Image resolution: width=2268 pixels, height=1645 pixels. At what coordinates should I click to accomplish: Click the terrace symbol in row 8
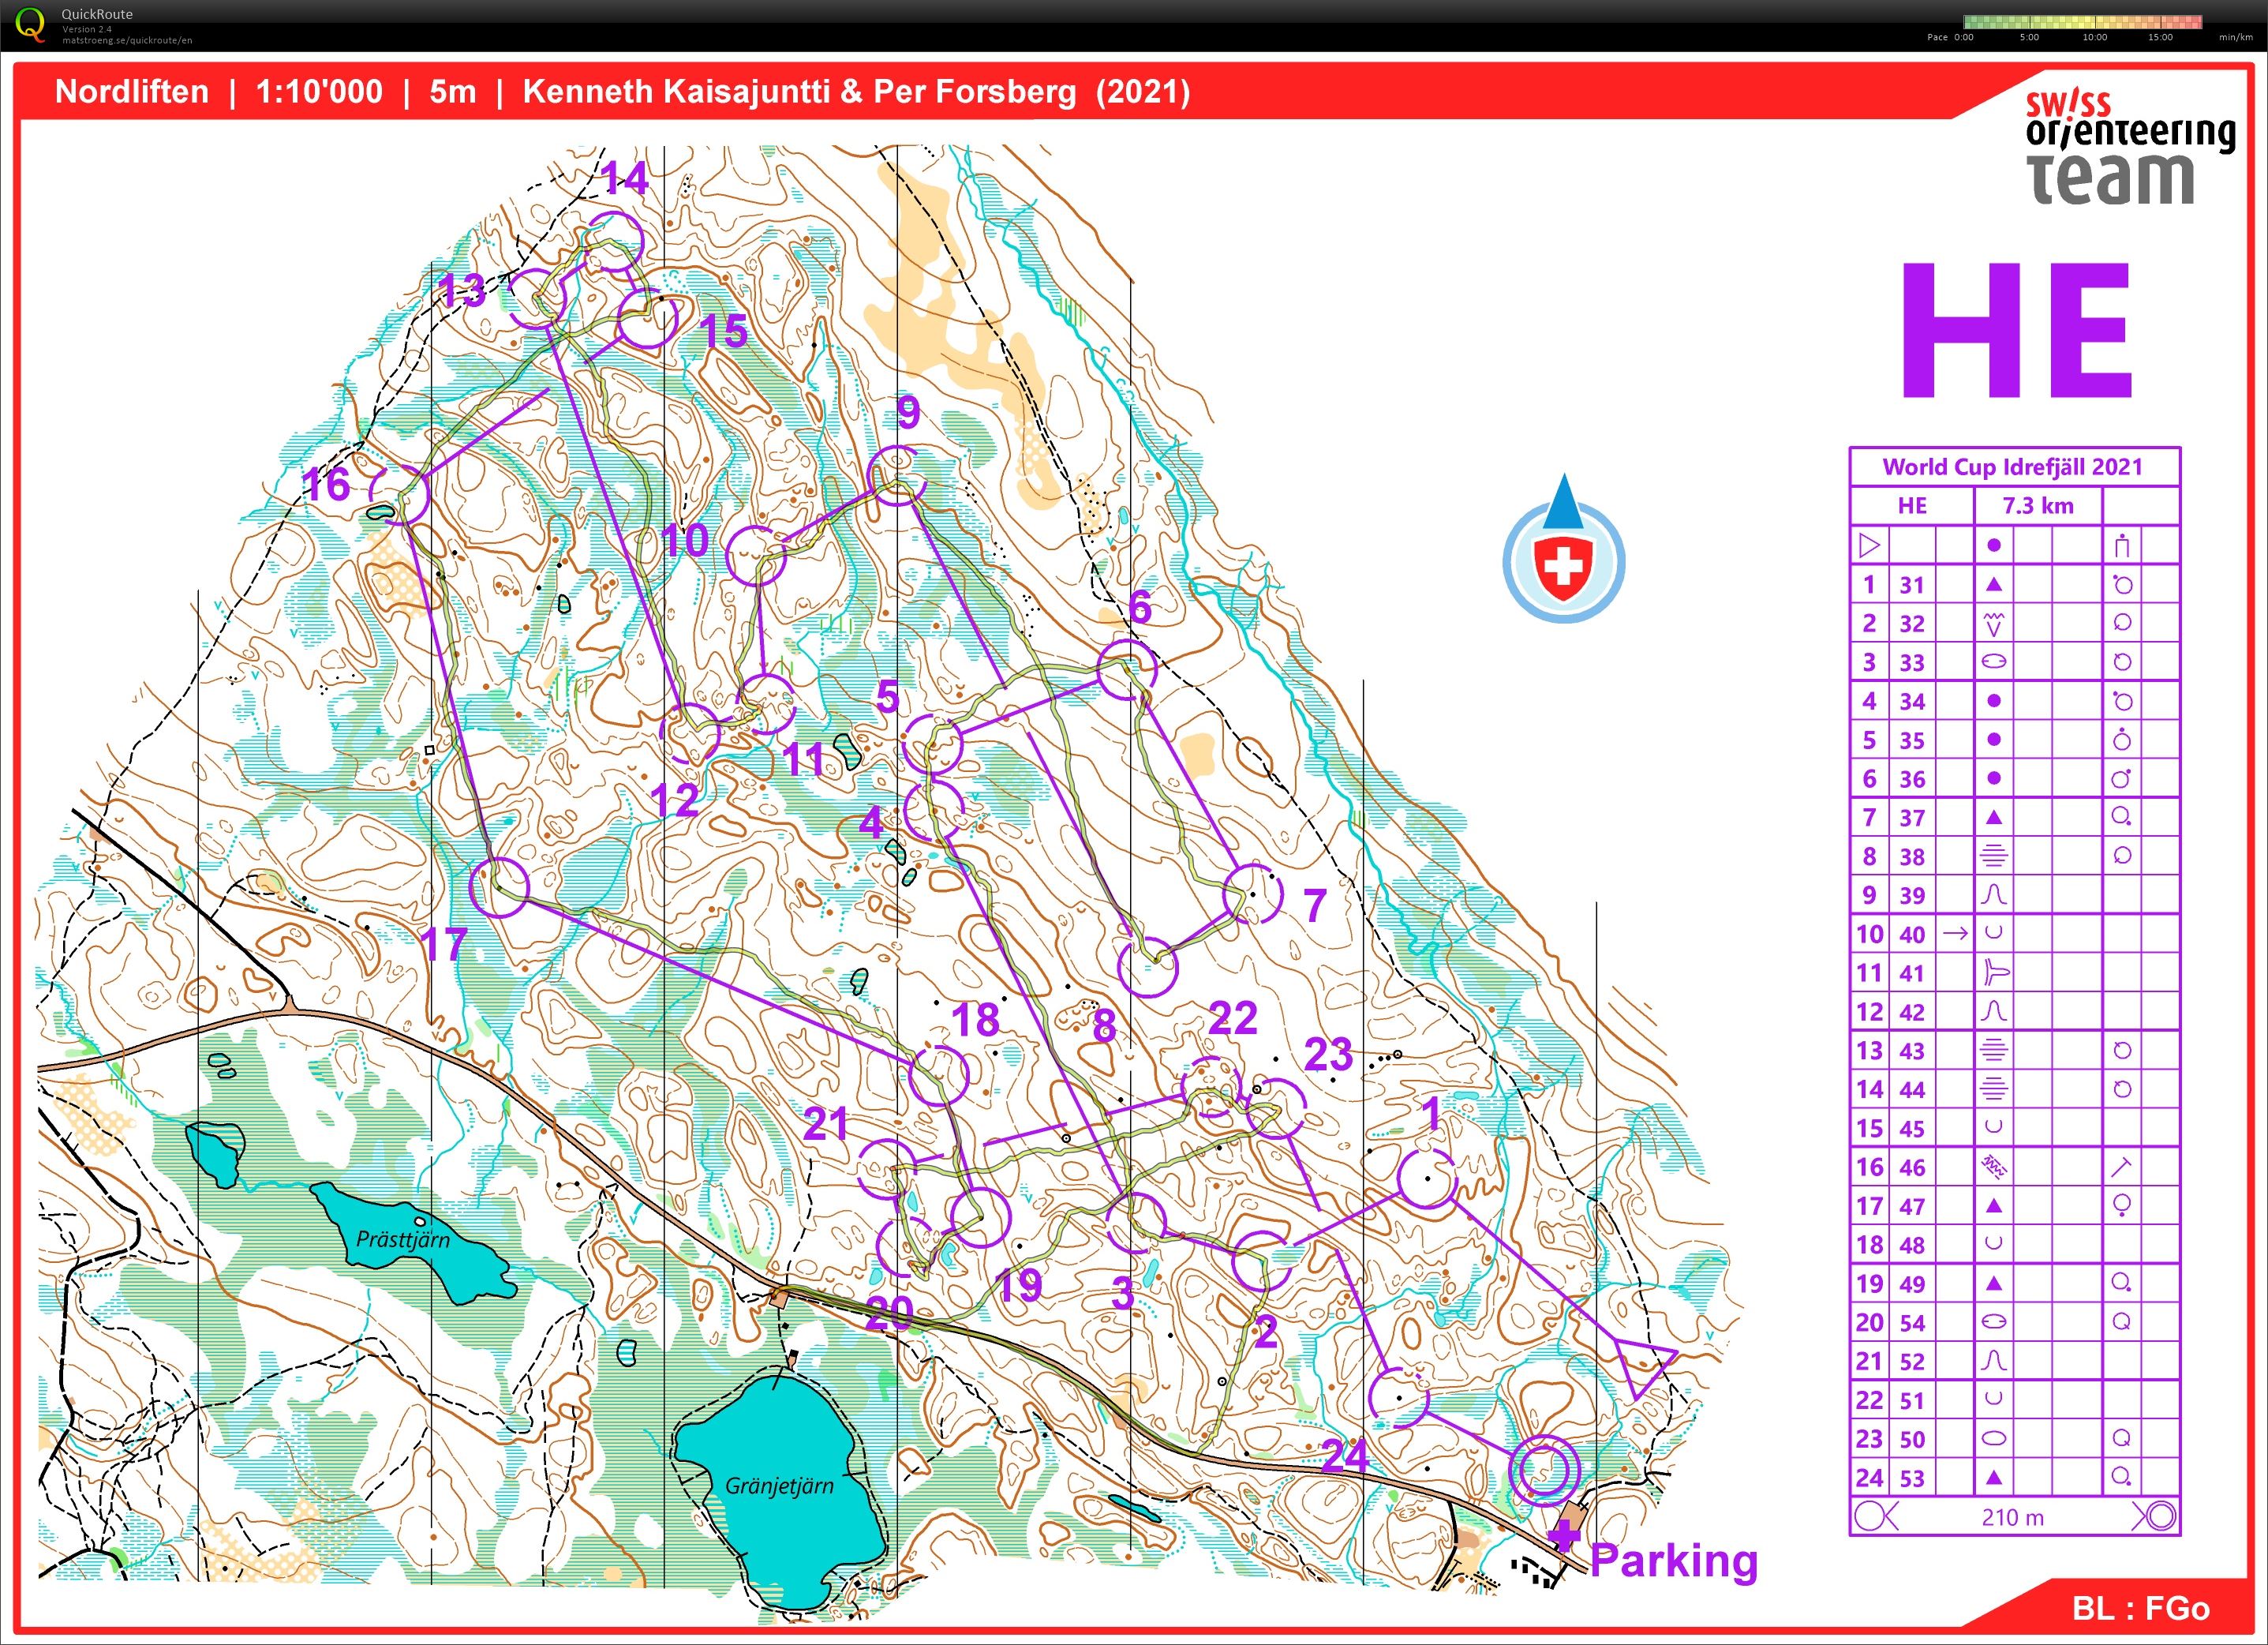click(1993, 856)
